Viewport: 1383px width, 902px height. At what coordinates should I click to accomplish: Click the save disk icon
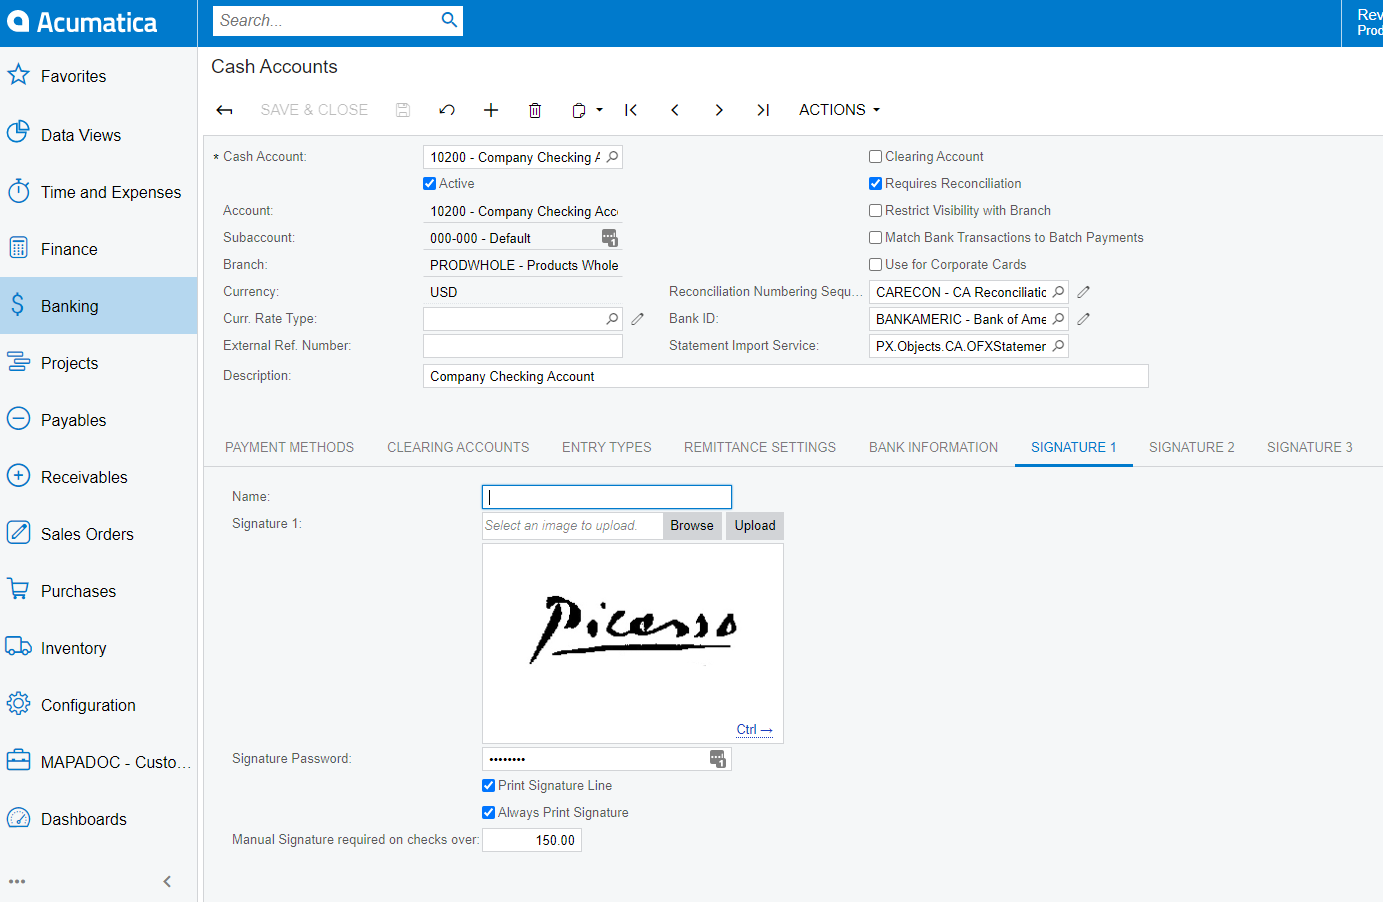tap(403, 110)
